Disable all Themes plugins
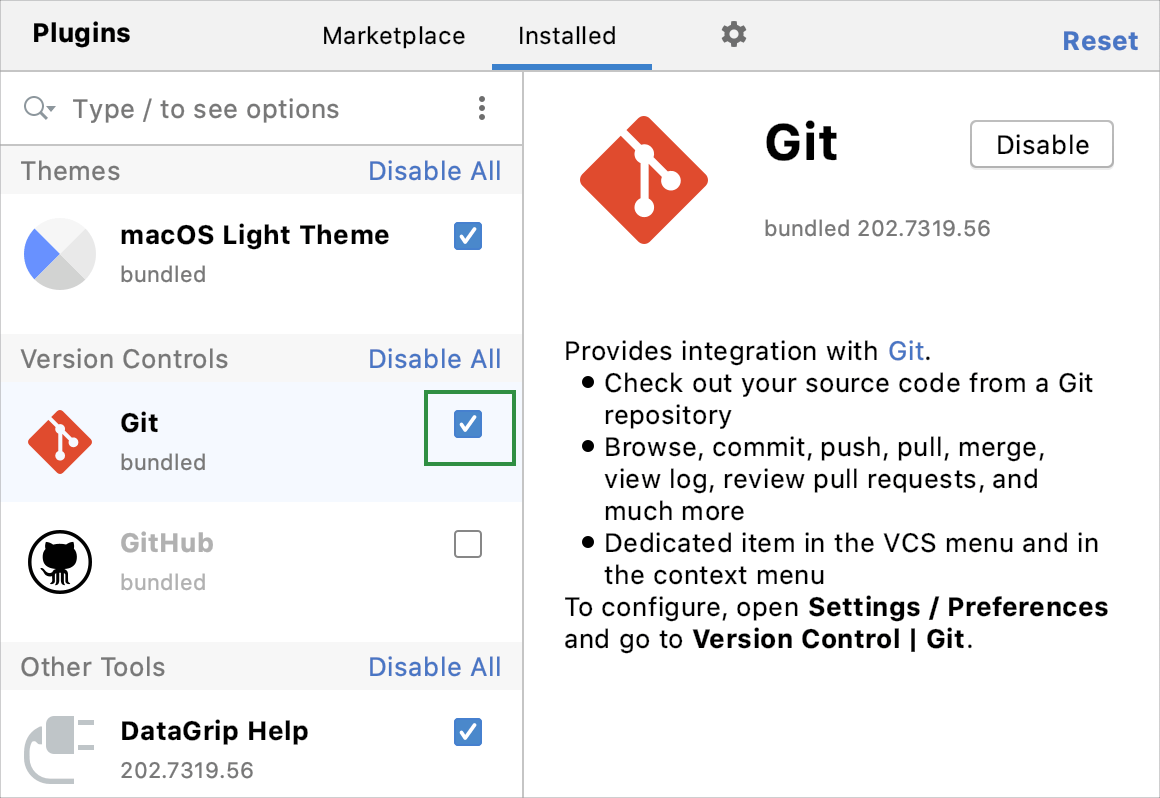Image resolution: width=1160 pixels, height=798 pixels. click(434, 171)
